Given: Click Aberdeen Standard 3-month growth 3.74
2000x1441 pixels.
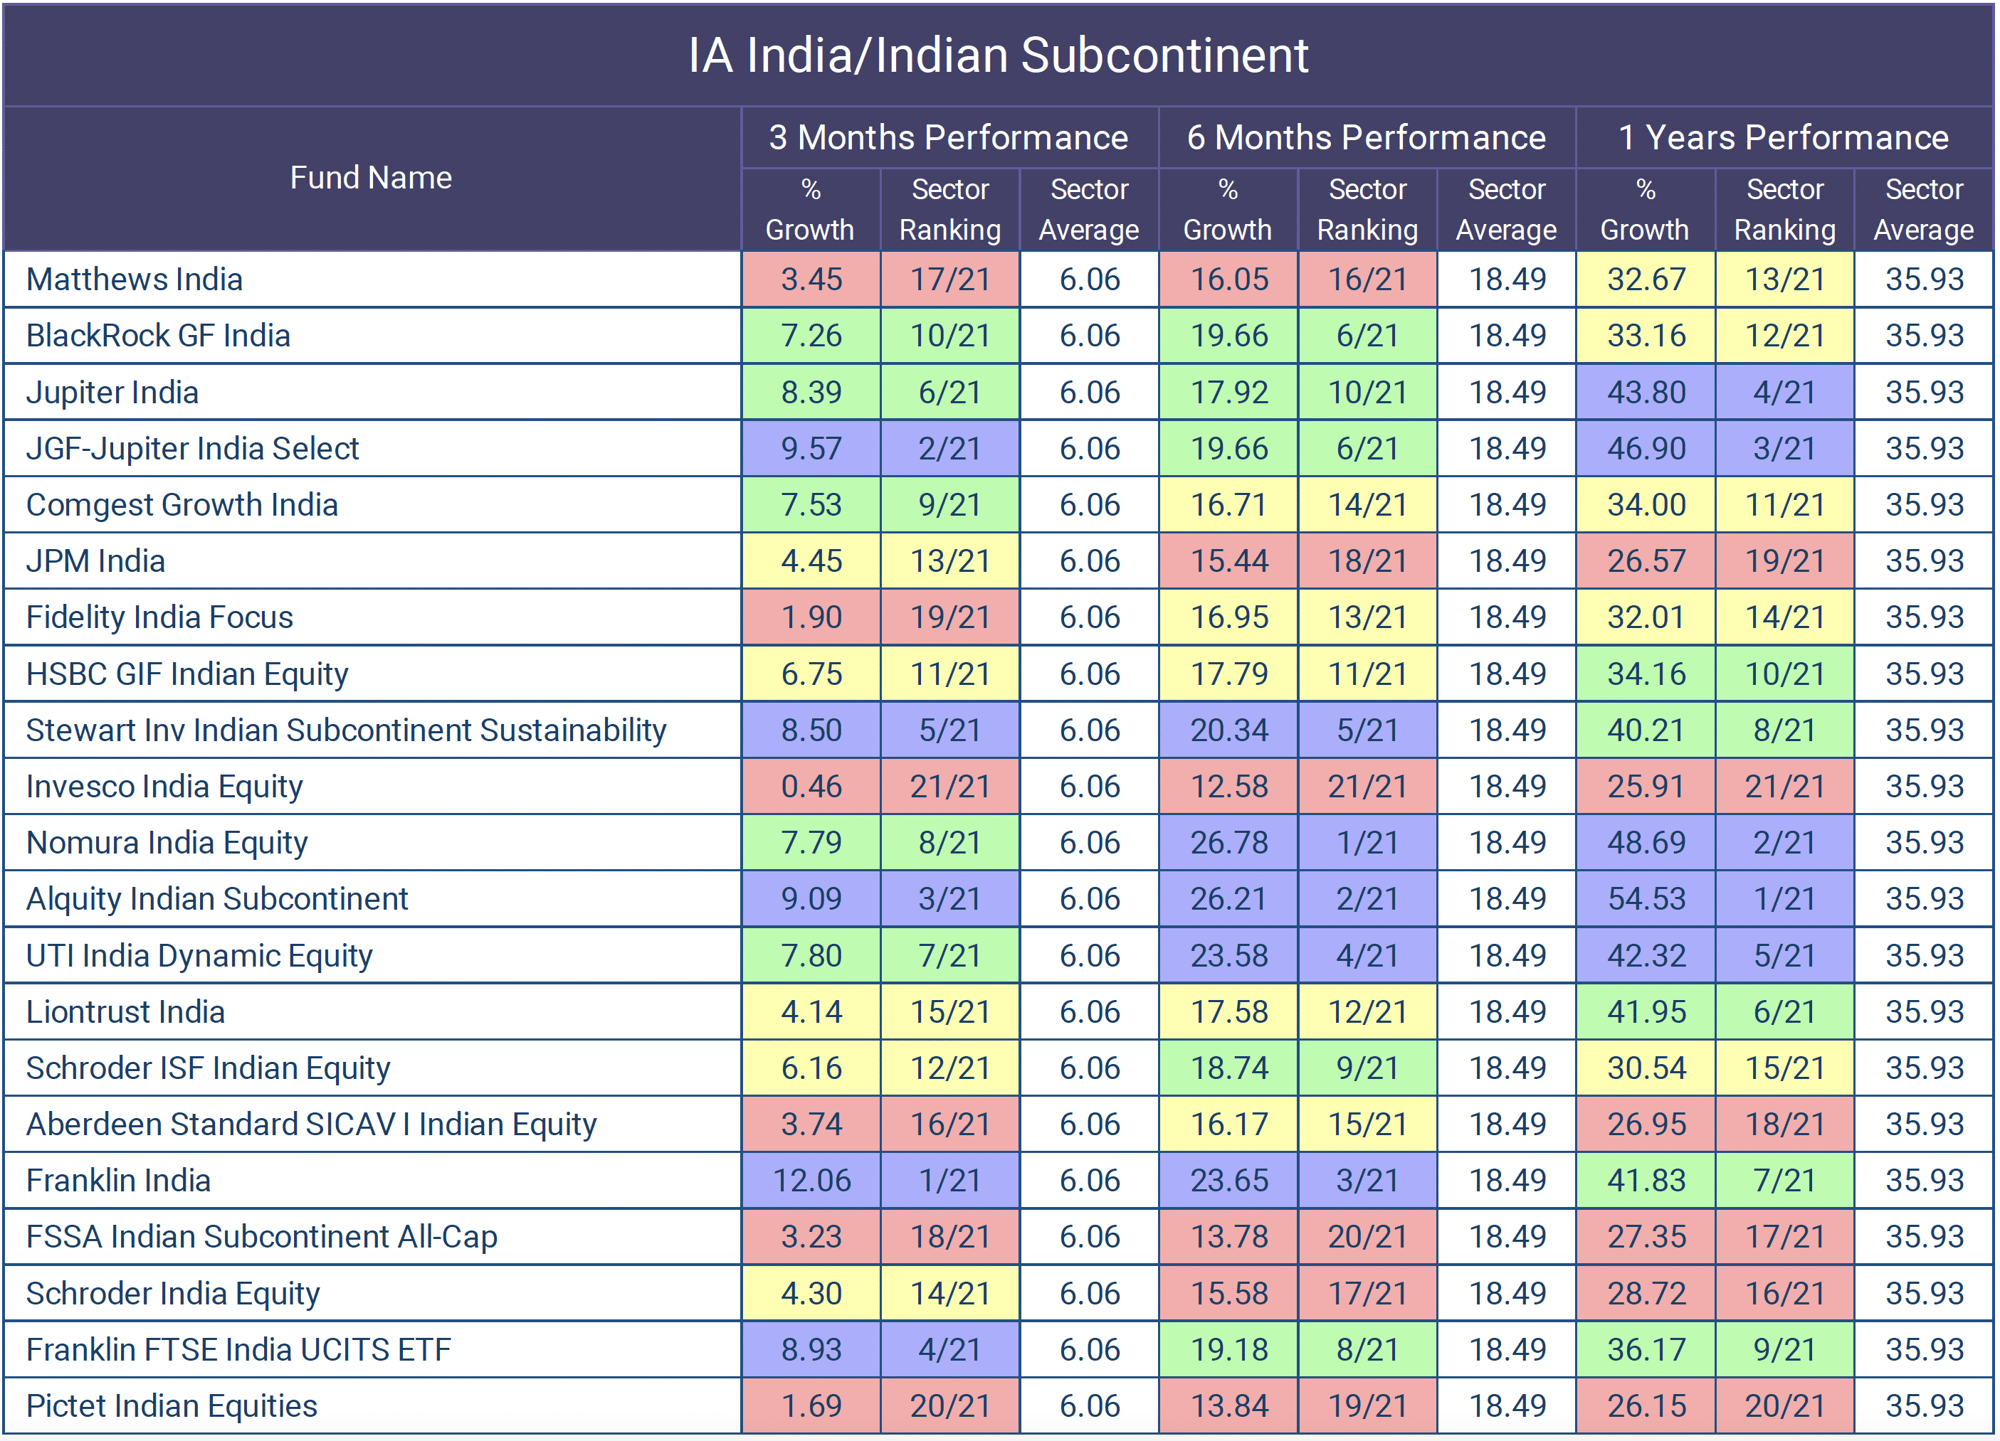Looking at the screenshot, I should (x=811, y=1124).
